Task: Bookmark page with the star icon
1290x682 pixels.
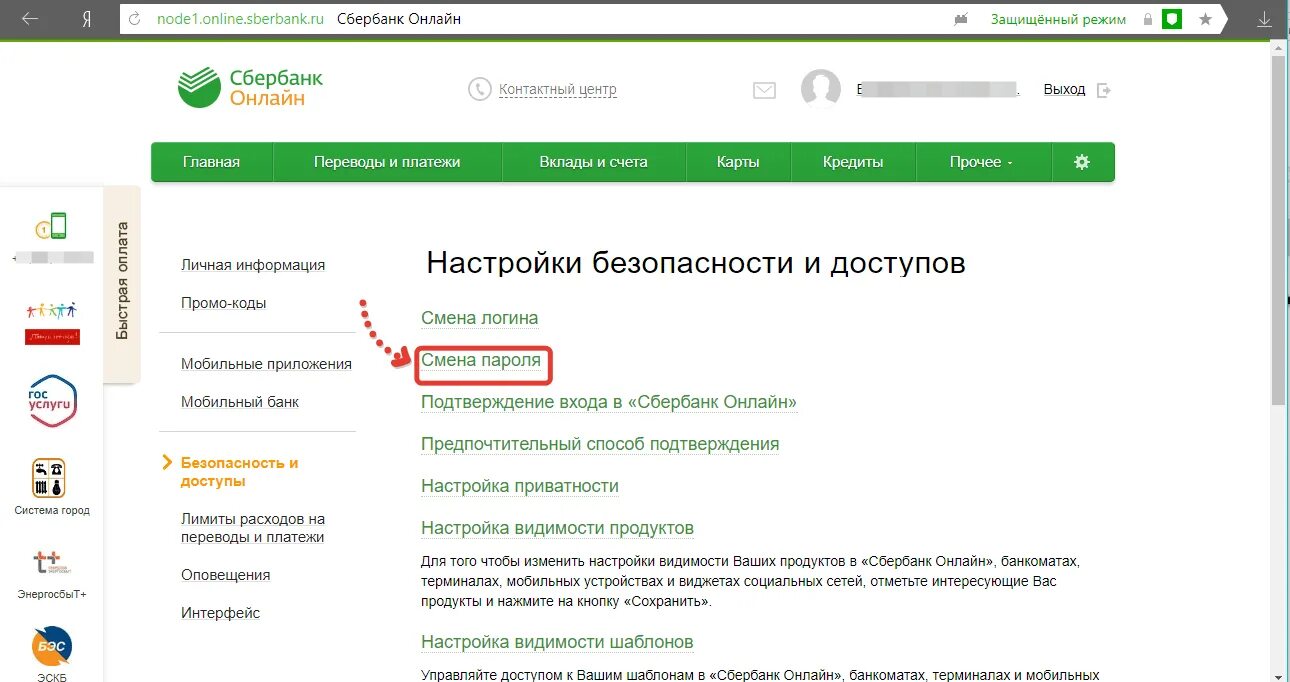Action: click(x=1205, y=19)
